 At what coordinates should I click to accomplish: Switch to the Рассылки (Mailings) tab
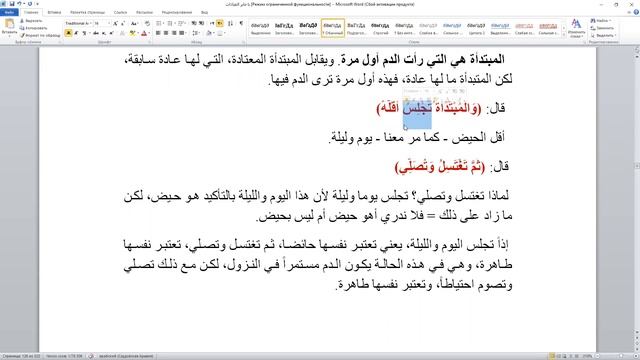[x=144, y=12]
